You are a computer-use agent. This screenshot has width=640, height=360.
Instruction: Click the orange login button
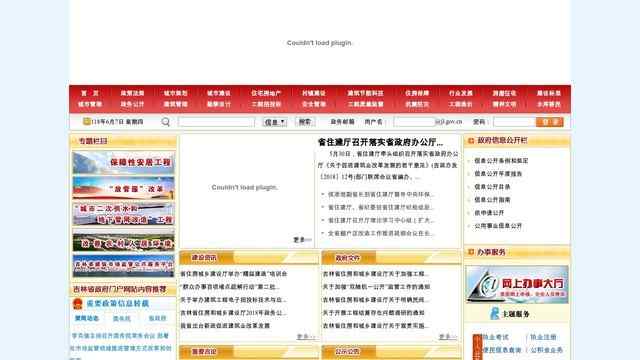coord(549,122)
